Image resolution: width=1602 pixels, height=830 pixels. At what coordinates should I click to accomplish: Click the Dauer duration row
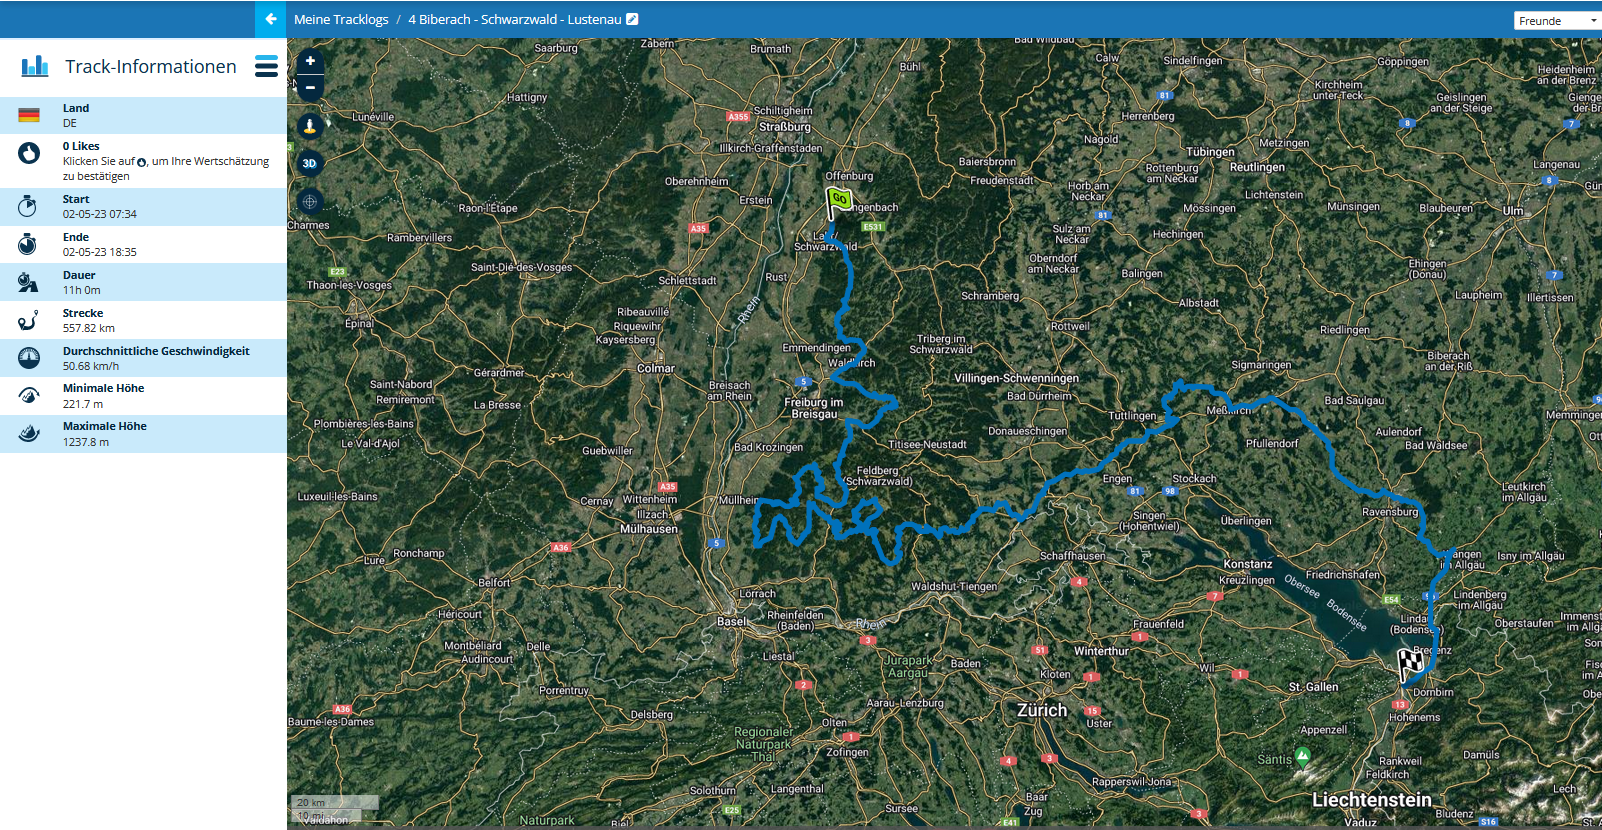[143, 282]
